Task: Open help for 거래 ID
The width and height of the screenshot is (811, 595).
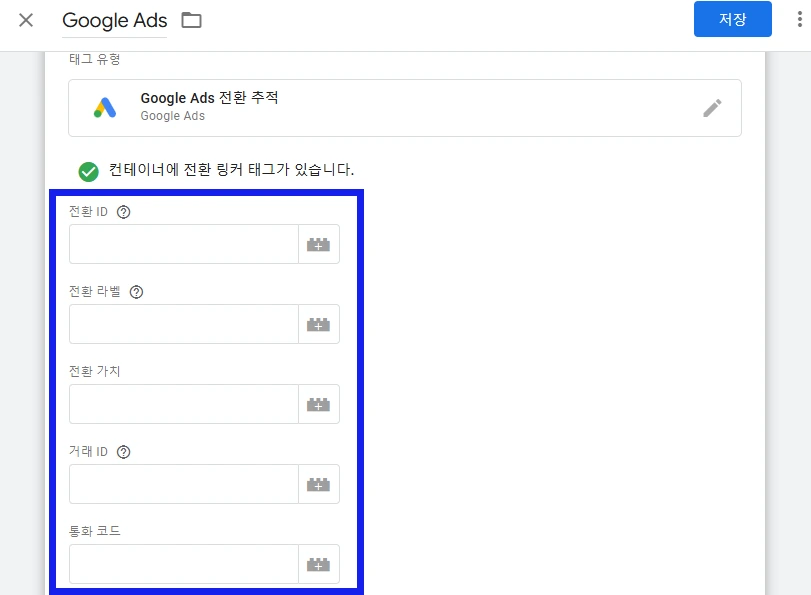Action: point(124,452)
